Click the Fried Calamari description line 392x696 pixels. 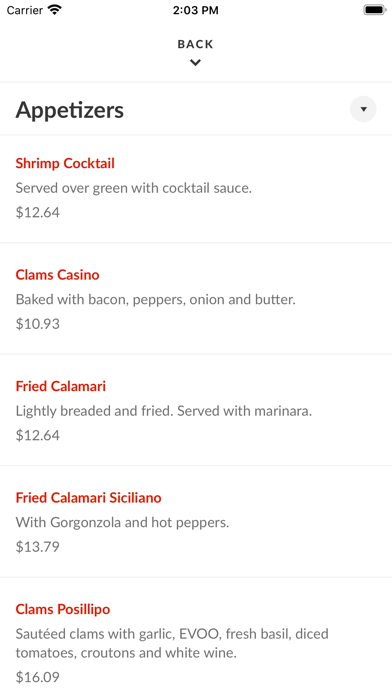(x=164, y=411)
